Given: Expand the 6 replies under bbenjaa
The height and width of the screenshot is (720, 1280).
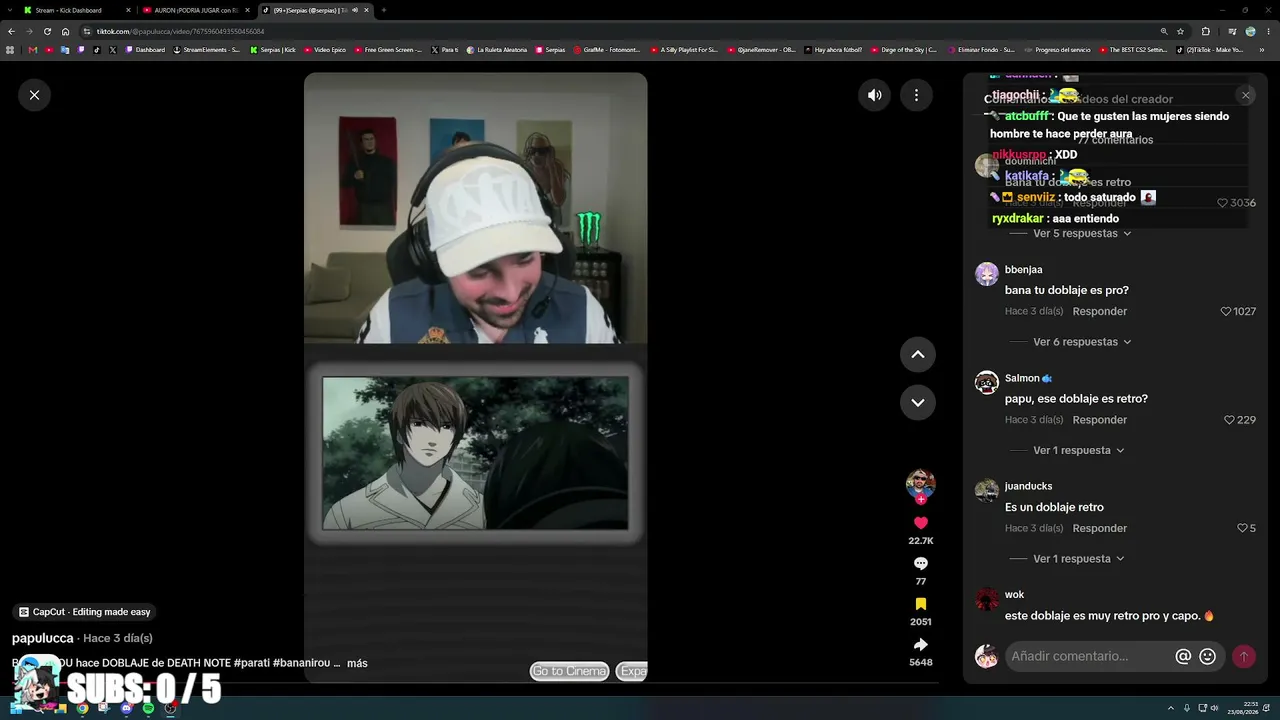Looking at the screenshot, I should (x=1082, y=342).
